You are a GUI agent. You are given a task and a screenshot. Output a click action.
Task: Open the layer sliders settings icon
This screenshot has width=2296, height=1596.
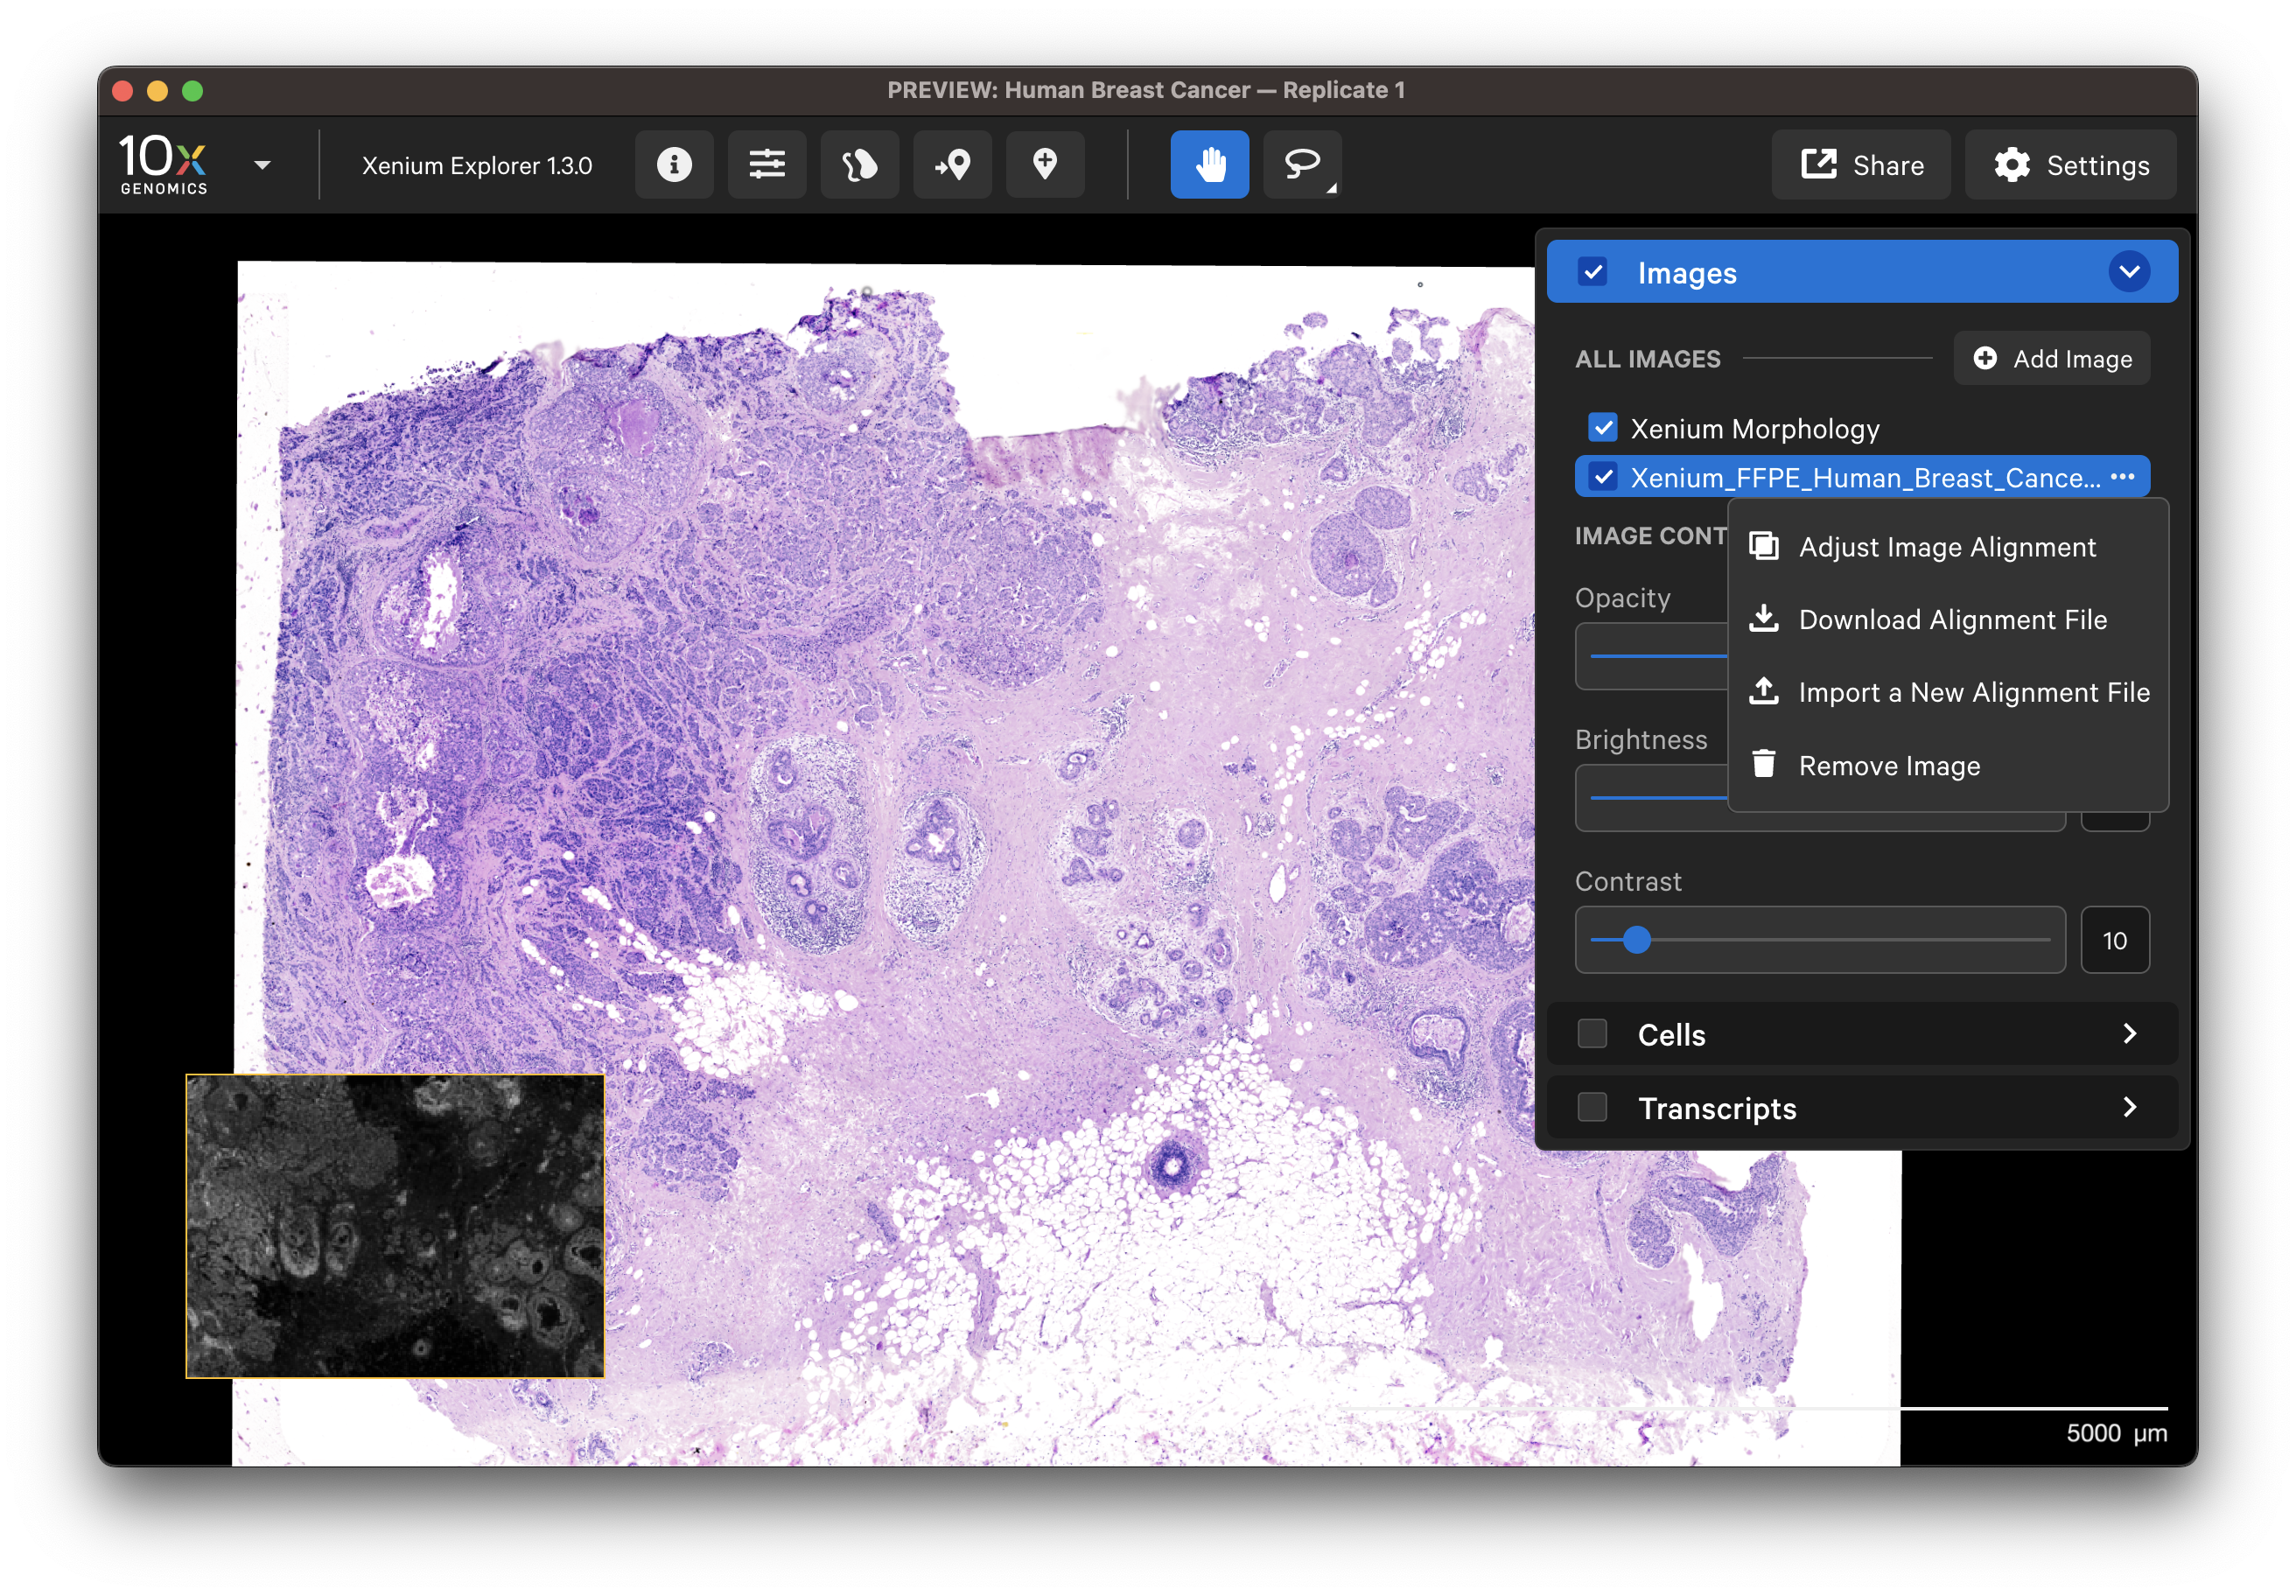(x=766, y=164)
